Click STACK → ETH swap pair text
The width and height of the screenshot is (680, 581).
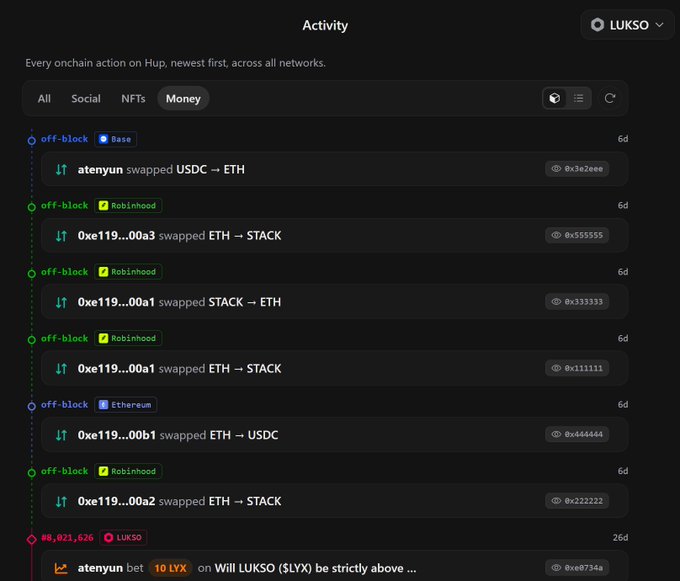[x=245, y=302]
